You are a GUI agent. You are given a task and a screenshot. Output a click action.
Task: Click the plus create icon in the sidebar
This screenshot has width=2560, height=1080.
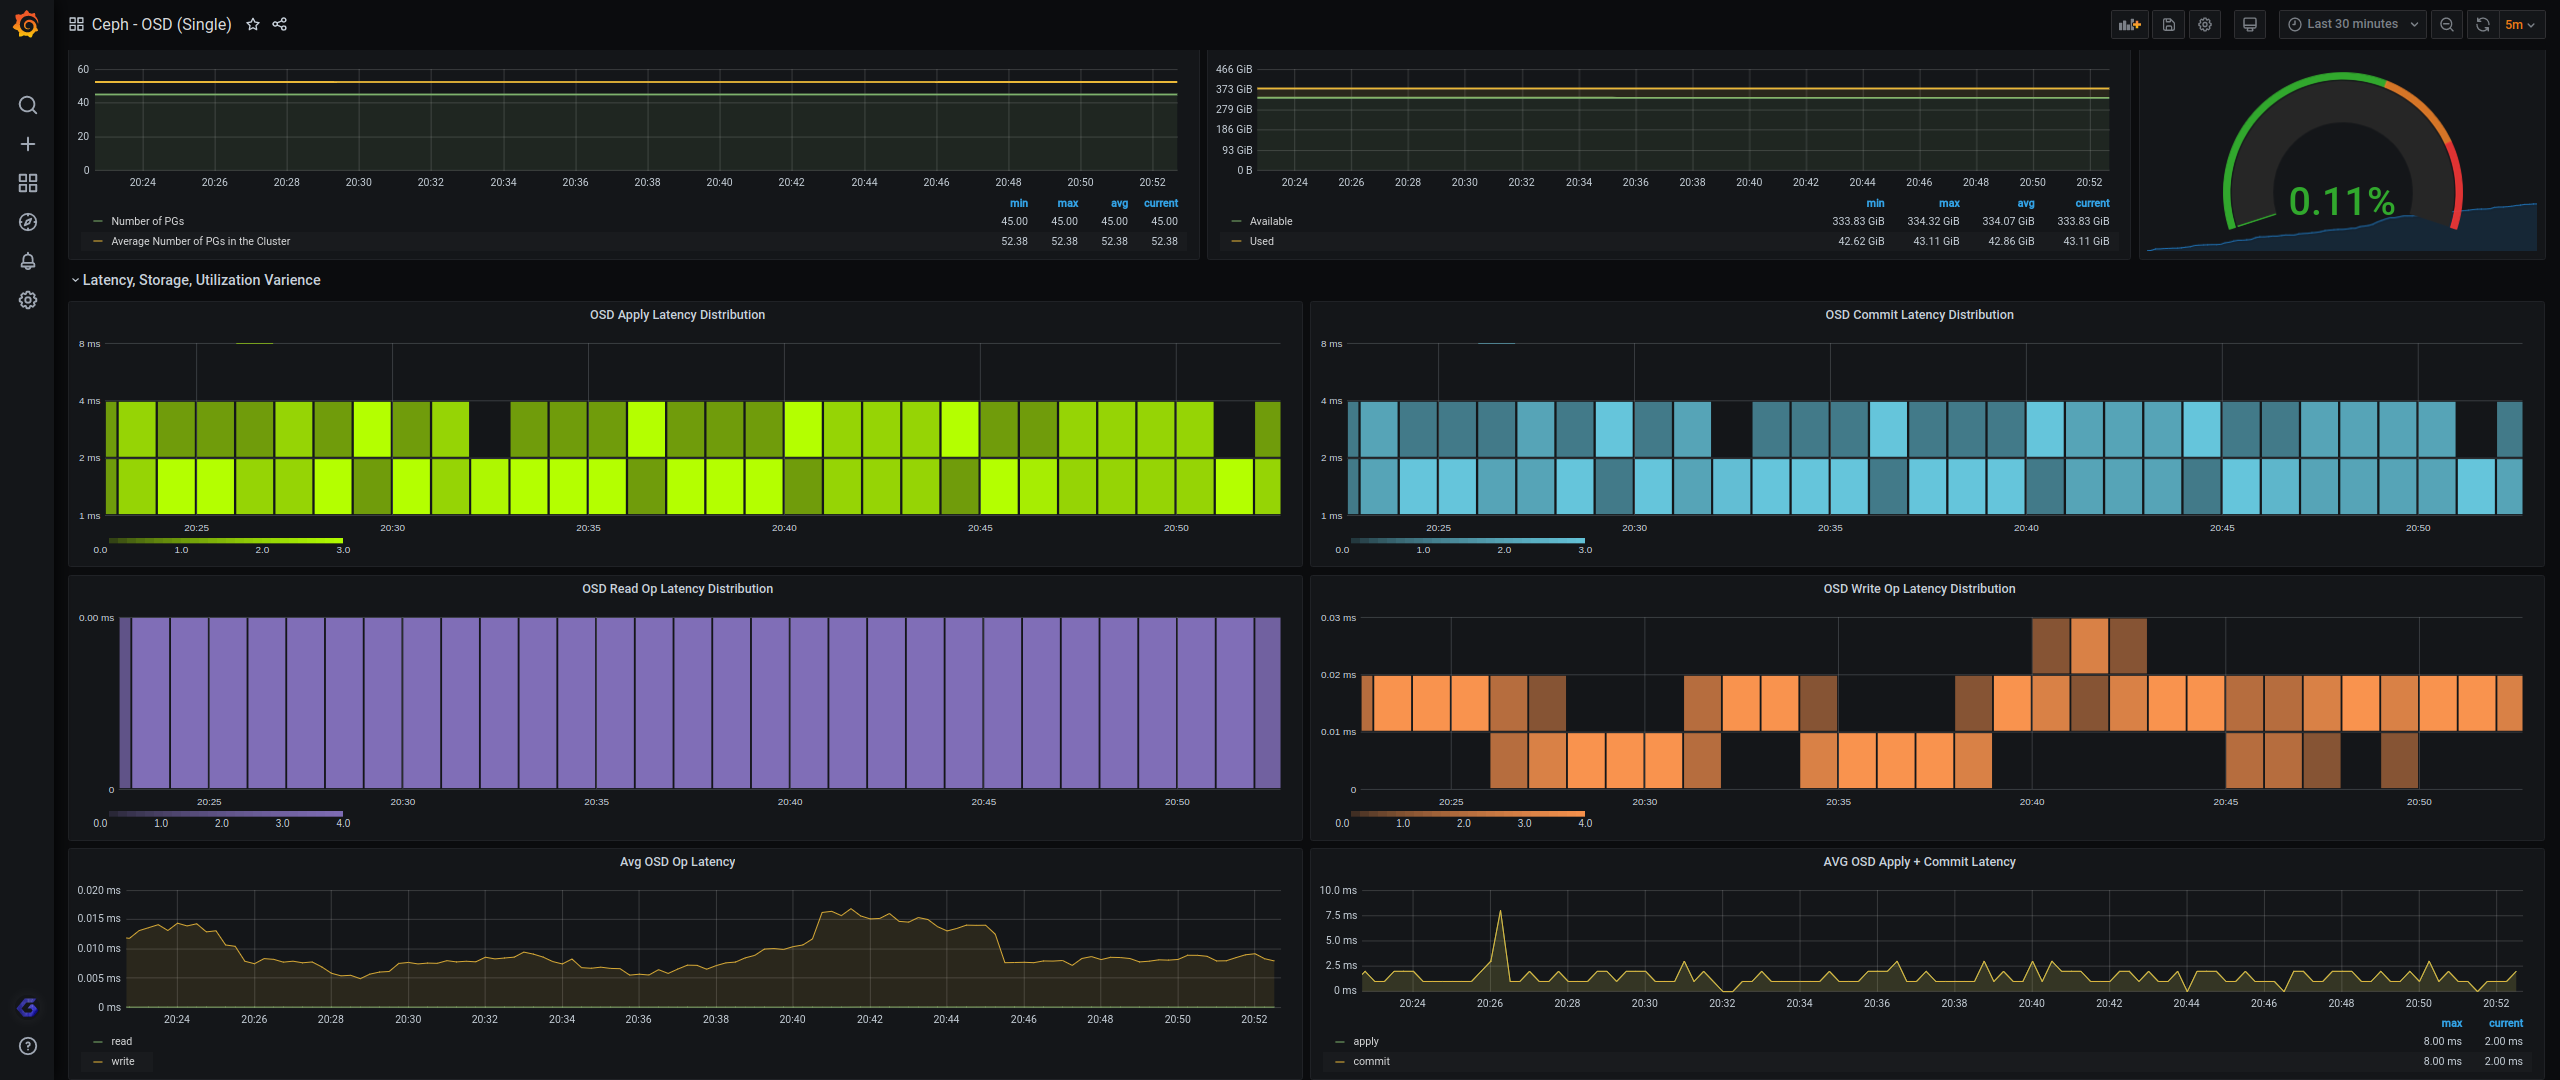pos(28,144)
